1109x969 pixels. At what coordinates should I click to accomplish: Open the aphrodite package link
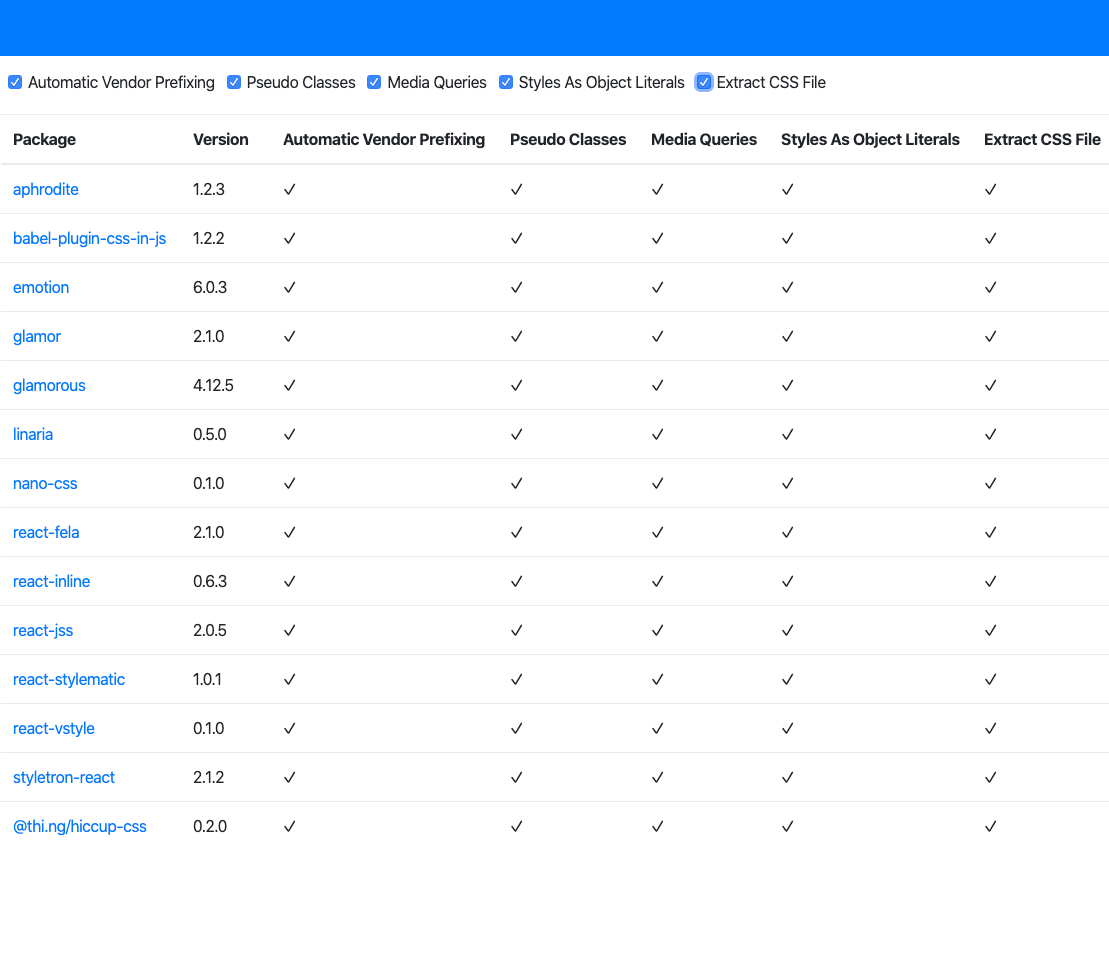[46, 189]
